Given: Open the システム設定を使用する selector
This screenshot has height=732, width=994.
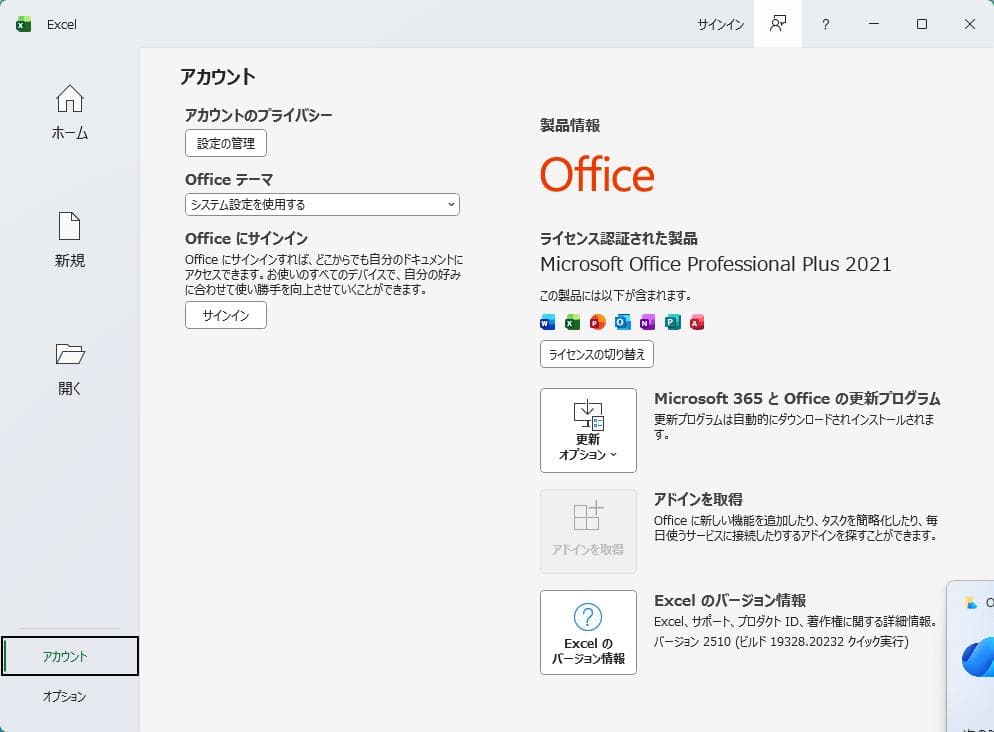Looking at the screenshot, I should coord(322,204).
